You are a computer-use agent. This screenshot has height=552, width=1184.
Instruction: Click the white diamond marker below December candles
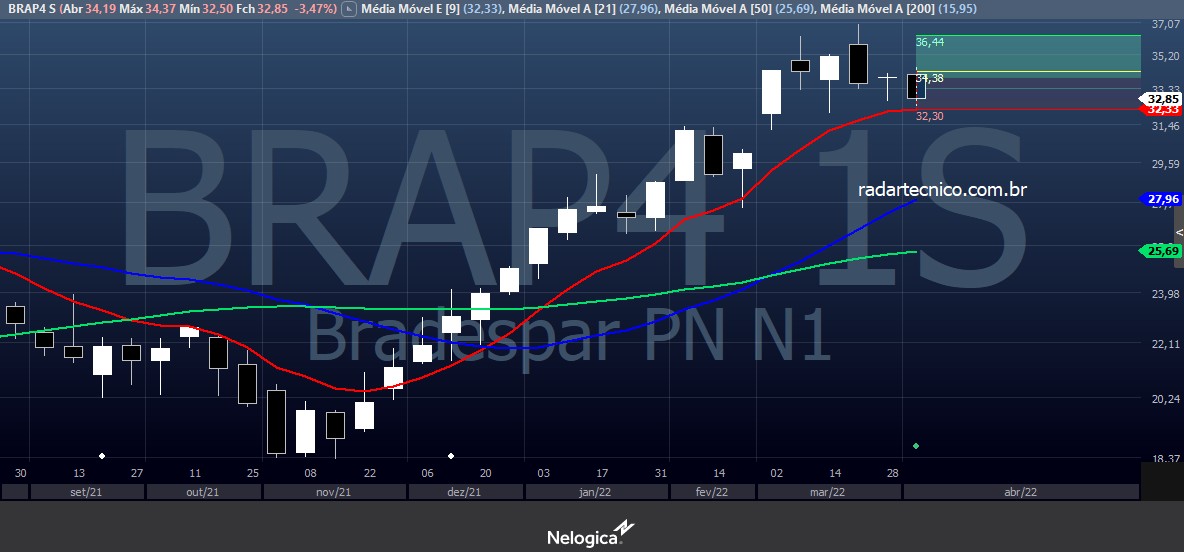click(x=451, y=456)
